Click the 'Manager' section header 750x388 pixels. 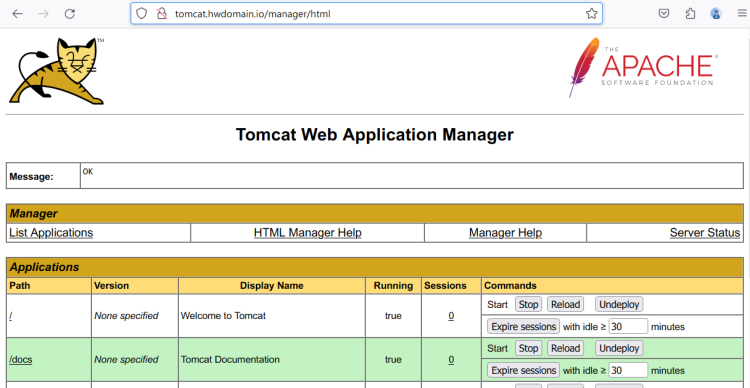(x=33, y=213)
